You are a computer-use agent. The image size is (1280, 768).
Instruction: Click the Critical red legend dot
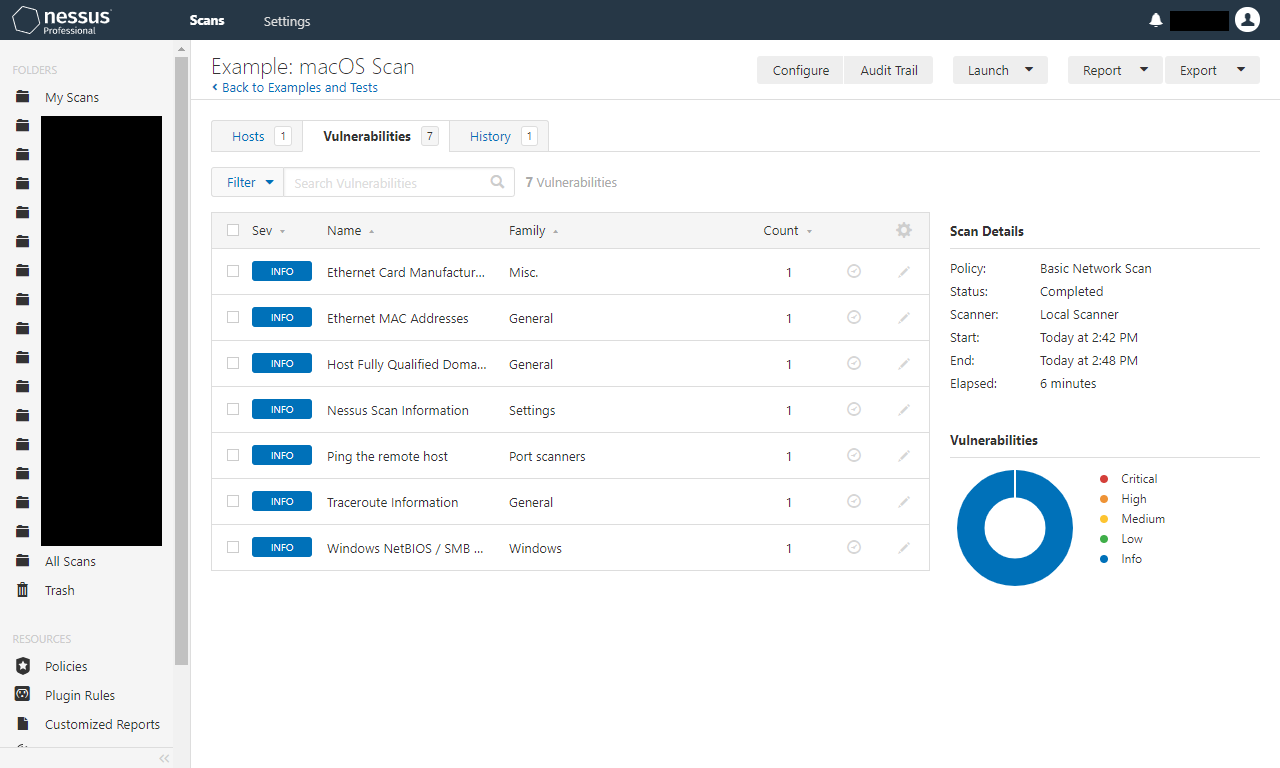click(x=1104, y=479)
